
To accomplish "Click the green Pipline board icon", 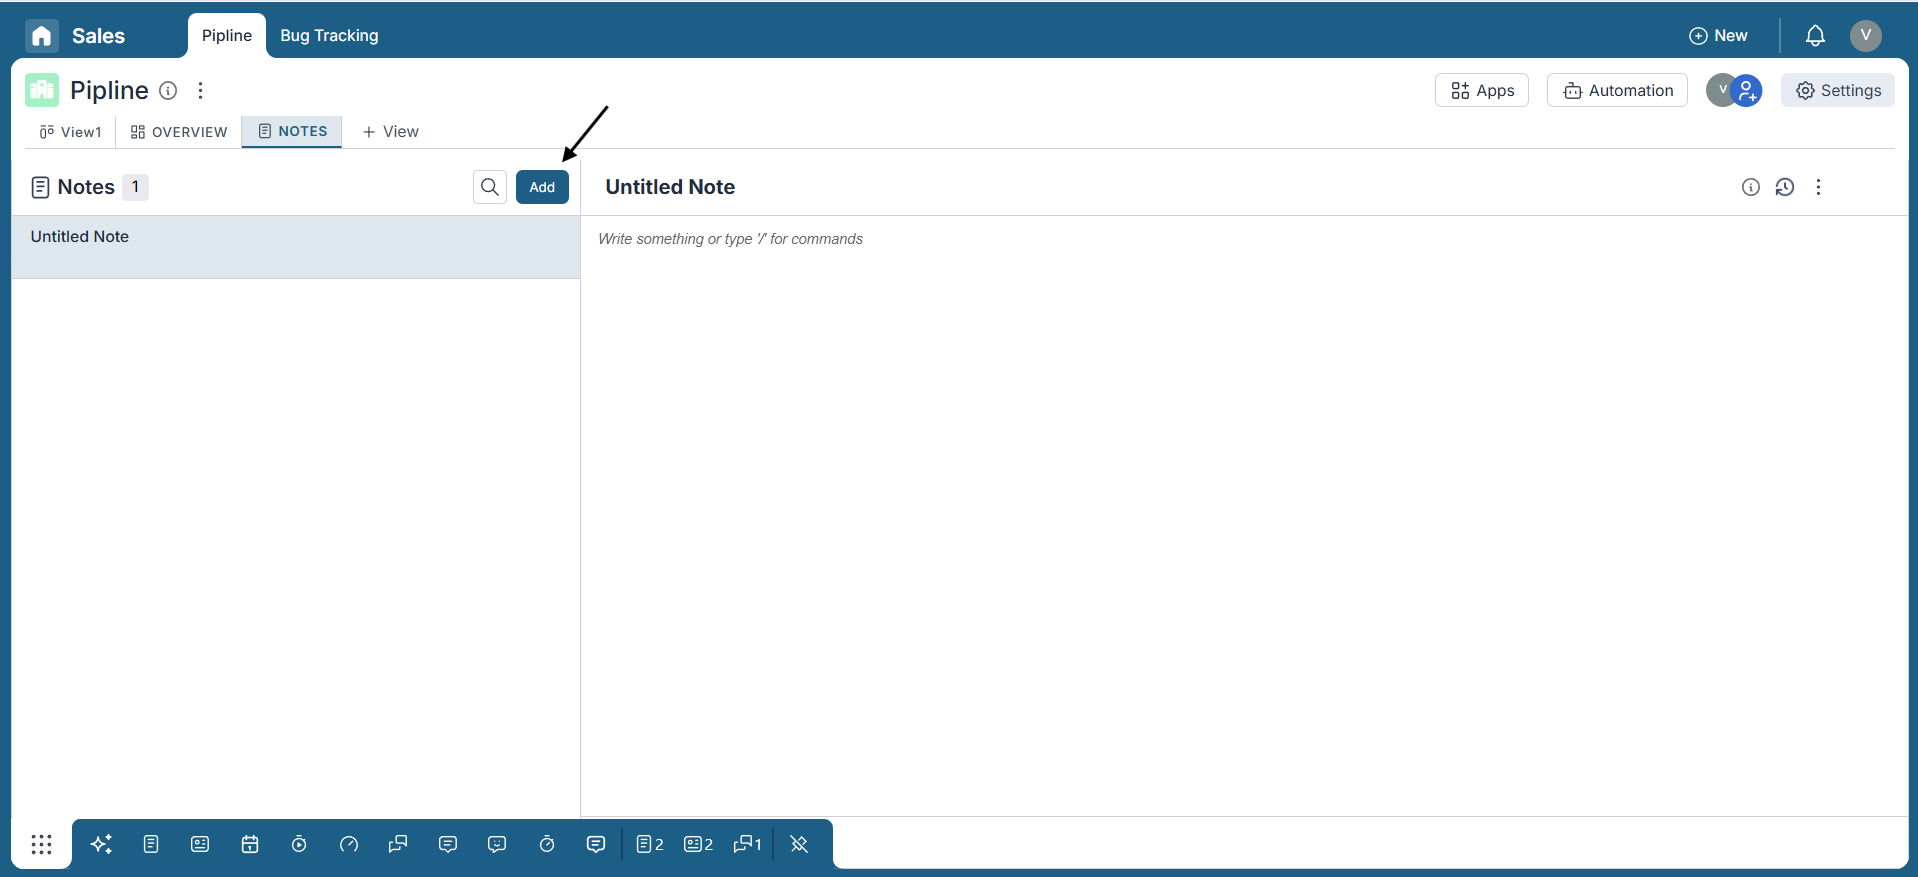I will [x=42, y=90].
